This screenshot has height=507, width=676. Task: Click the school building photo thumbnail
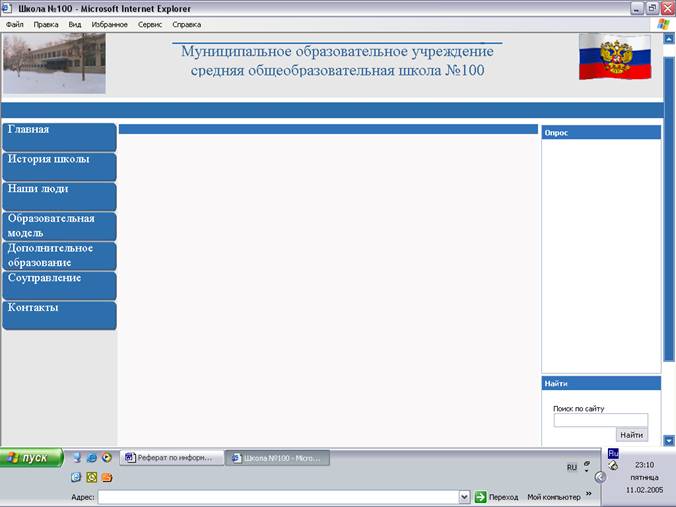(40, 64)
